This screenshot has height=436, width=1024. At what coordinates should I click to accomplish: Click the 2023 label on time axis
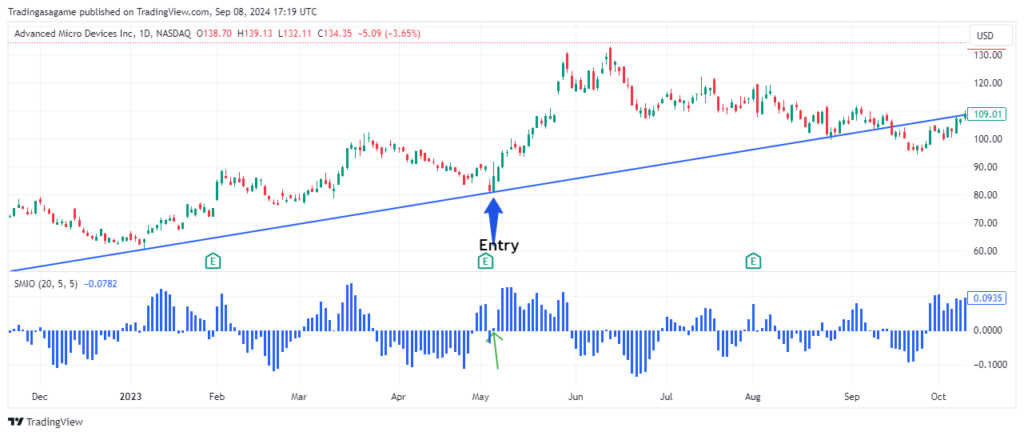click(131, 396)
